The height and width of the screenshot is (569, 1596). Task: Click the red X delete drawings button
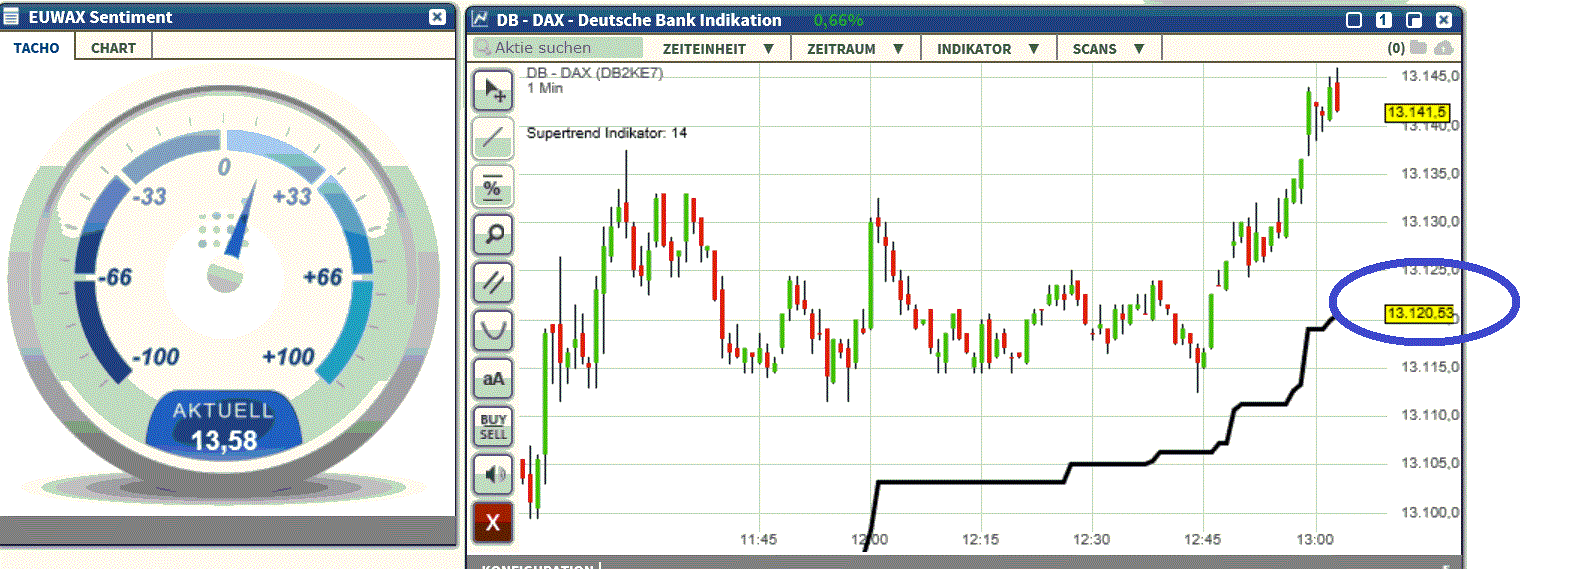[x=493, y=522]
